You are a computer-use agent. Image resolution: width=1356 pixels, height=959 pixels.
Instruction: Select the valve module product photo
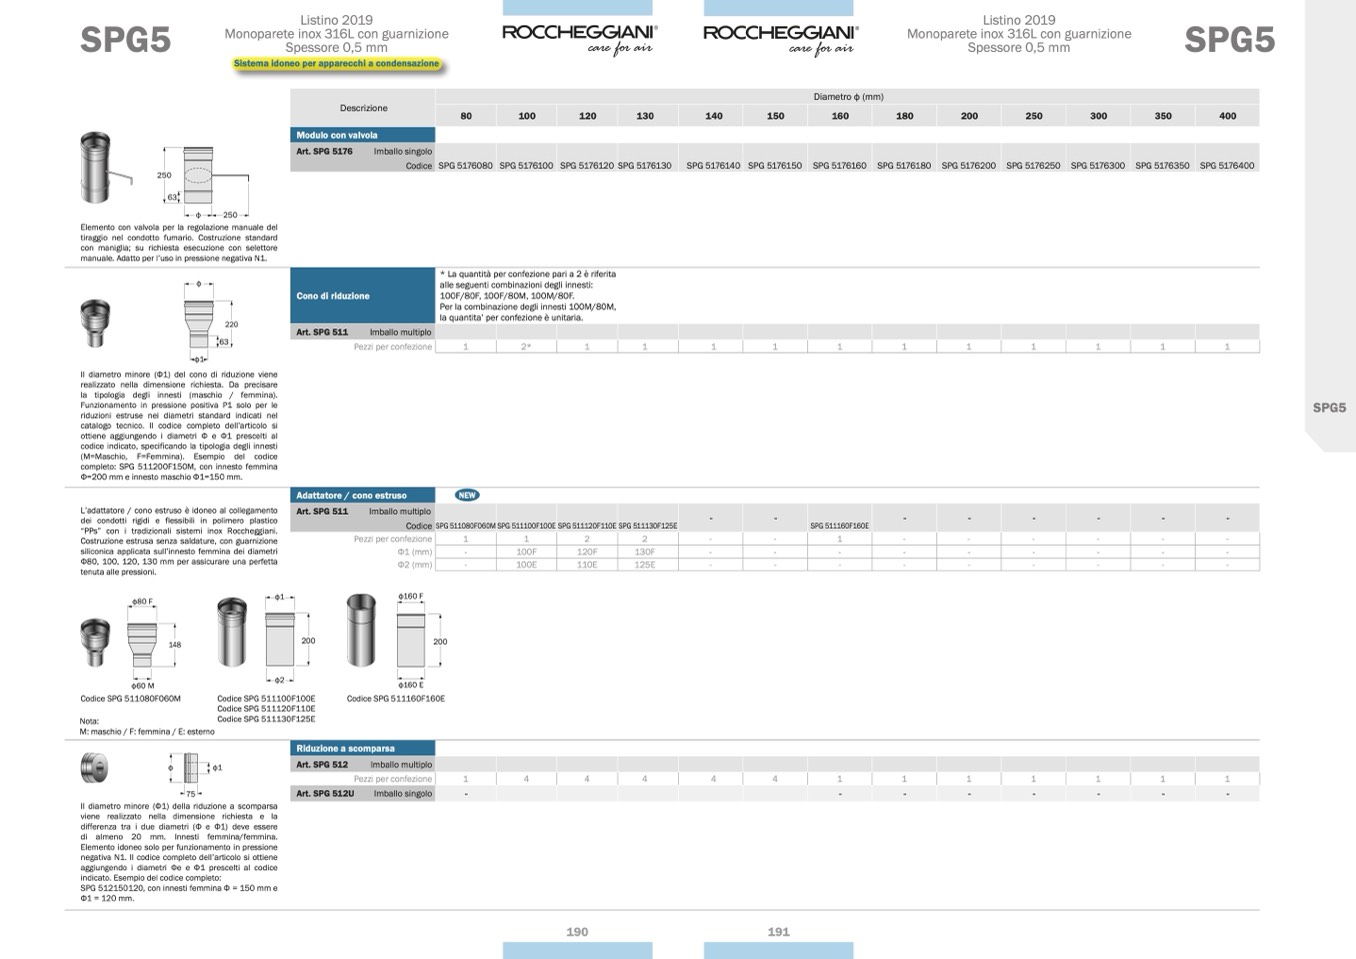coord(98,168)
